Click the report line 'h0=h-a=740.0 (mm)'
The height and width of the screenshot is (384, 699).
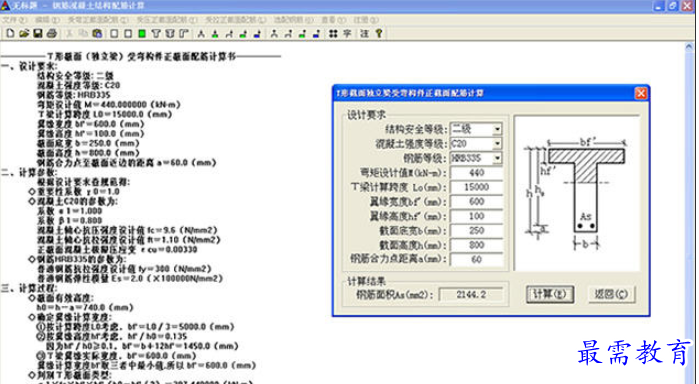click(x=85, y=308)
